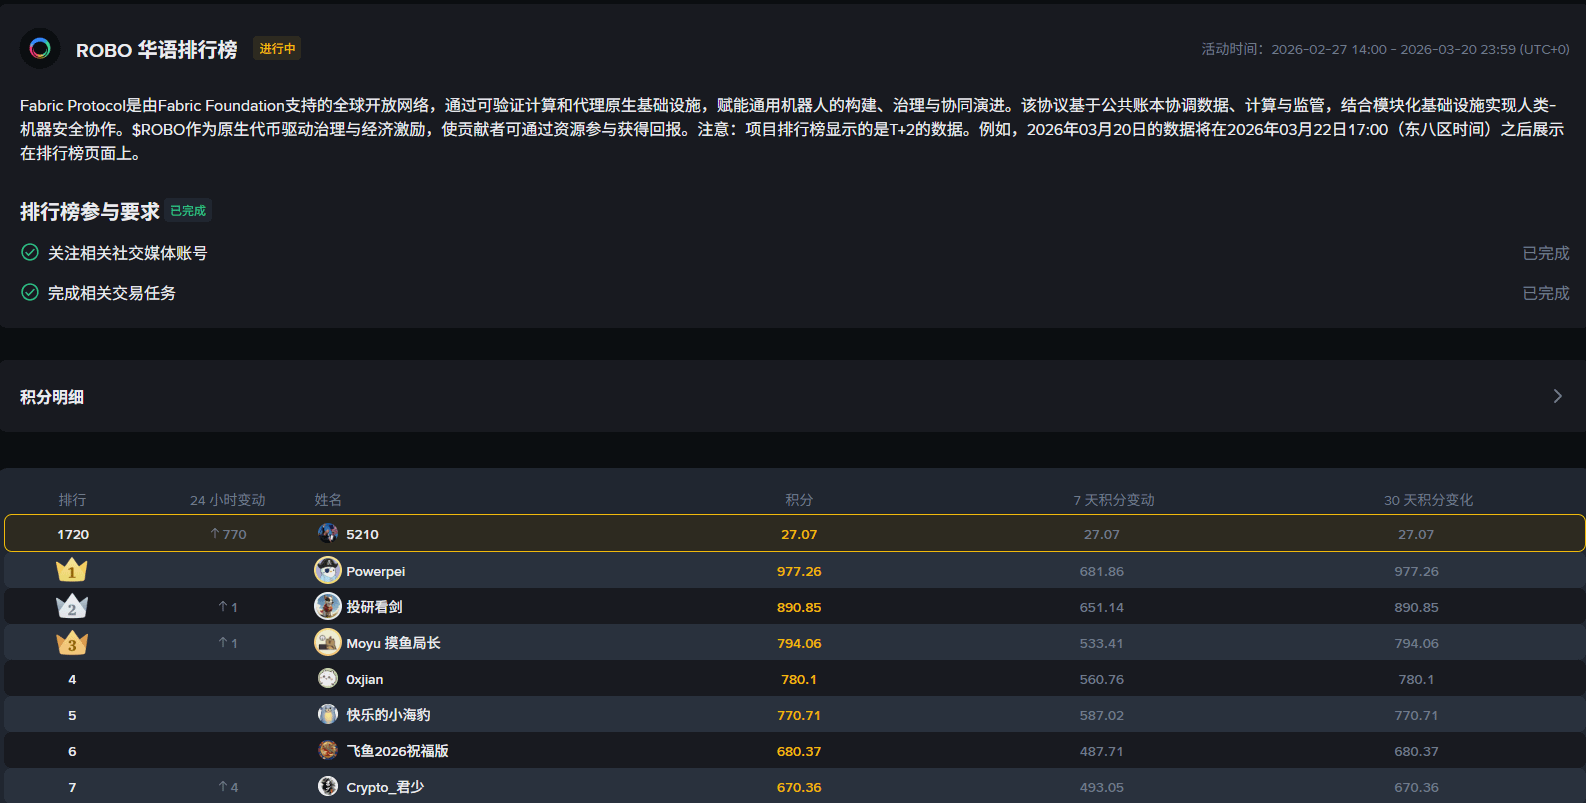Click the 积分 column header

coord(799,500)
